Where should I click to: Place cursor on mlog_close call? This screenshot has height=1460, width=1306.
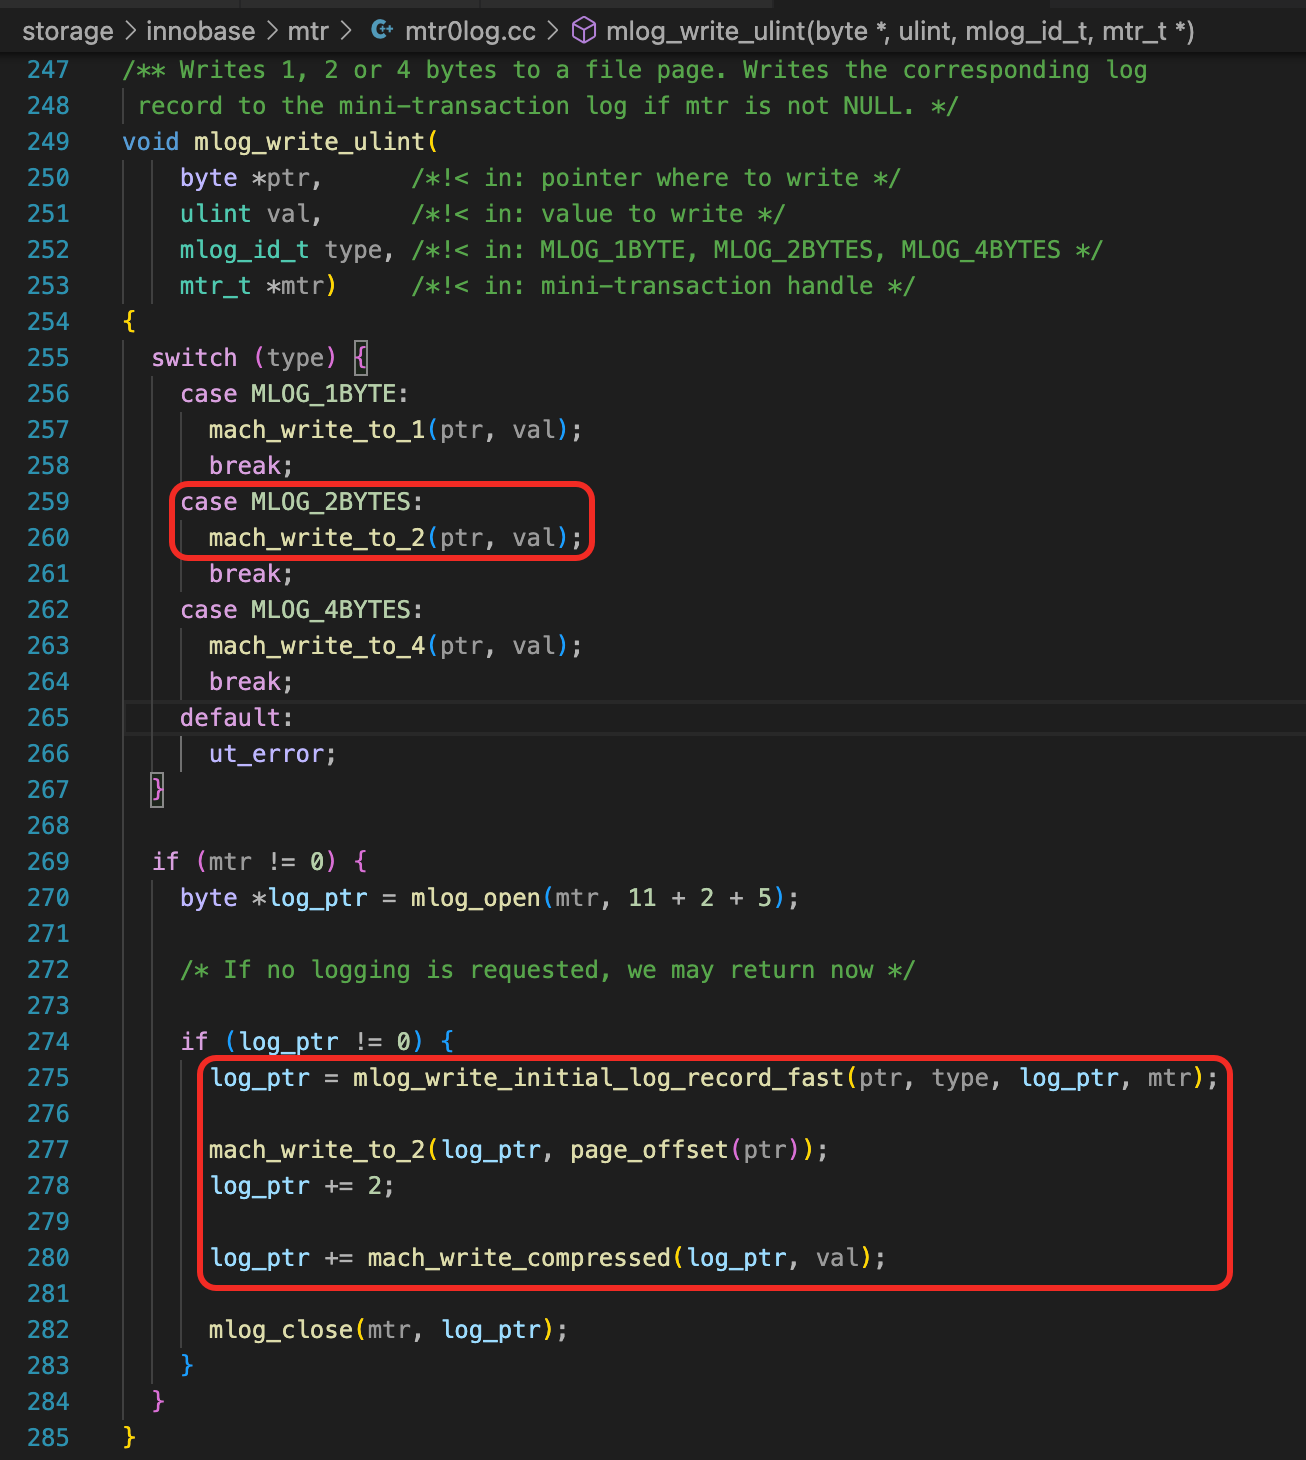[280, 1330]
